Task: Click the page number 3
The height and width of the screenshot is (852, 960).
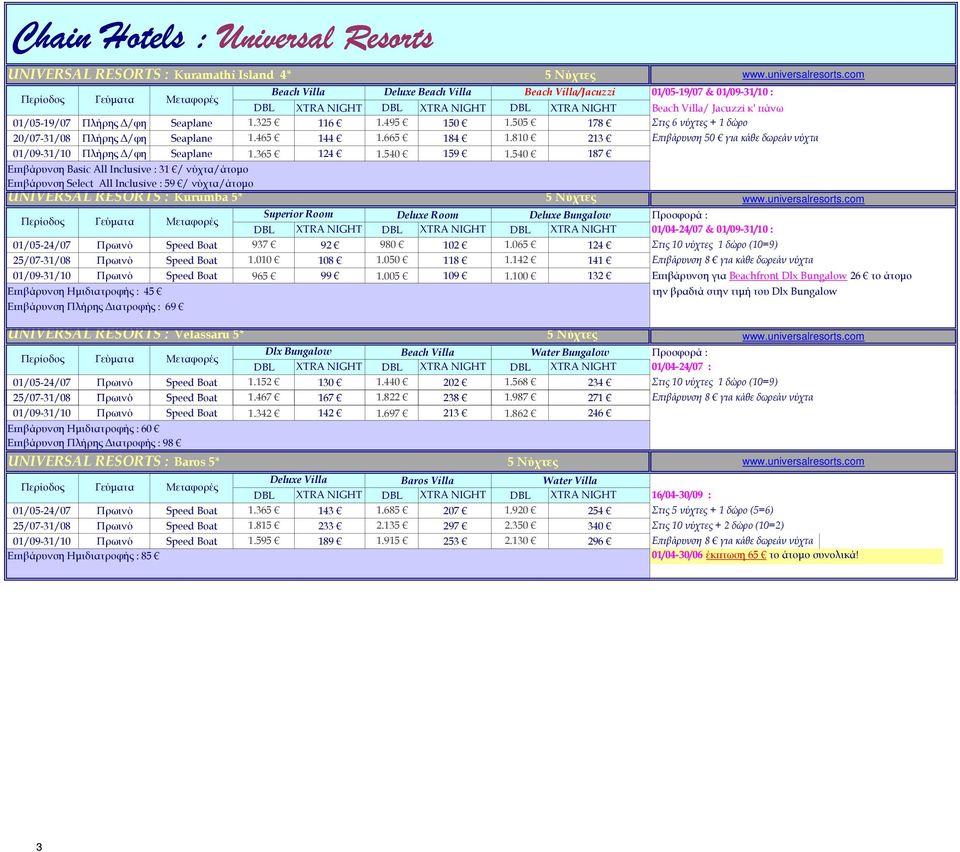Action: [39, 846]
